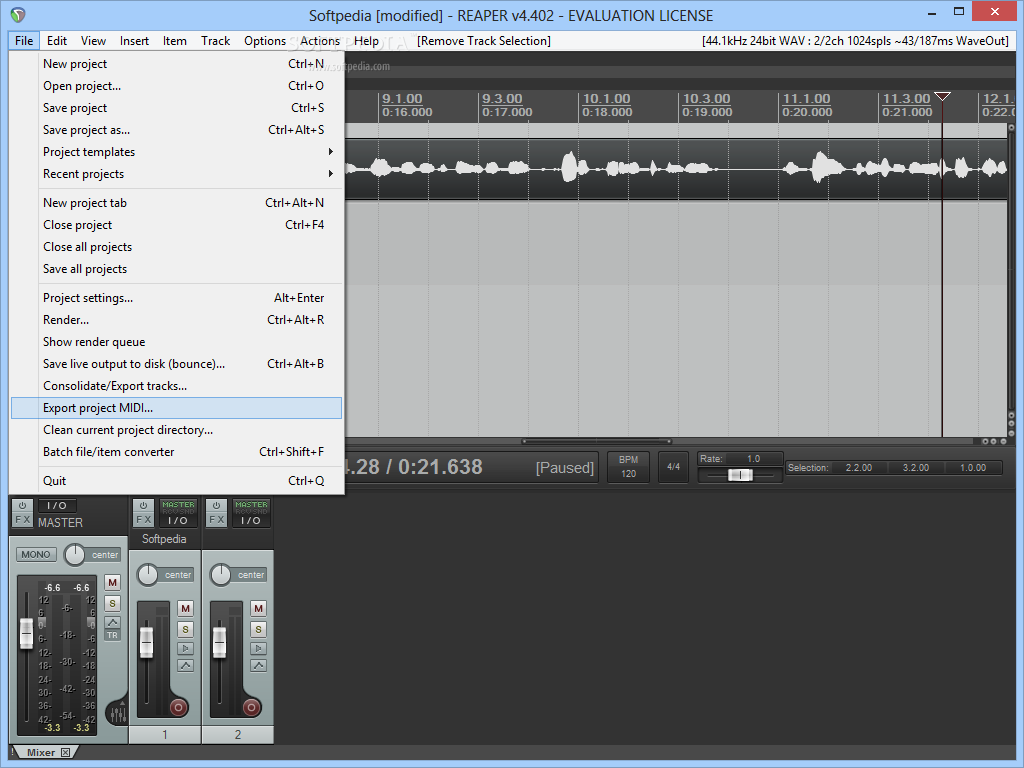Click the REAPER app icon in title bar
Screen dimensions: 1024x768
pyautogui.click(x=18, y=14)
